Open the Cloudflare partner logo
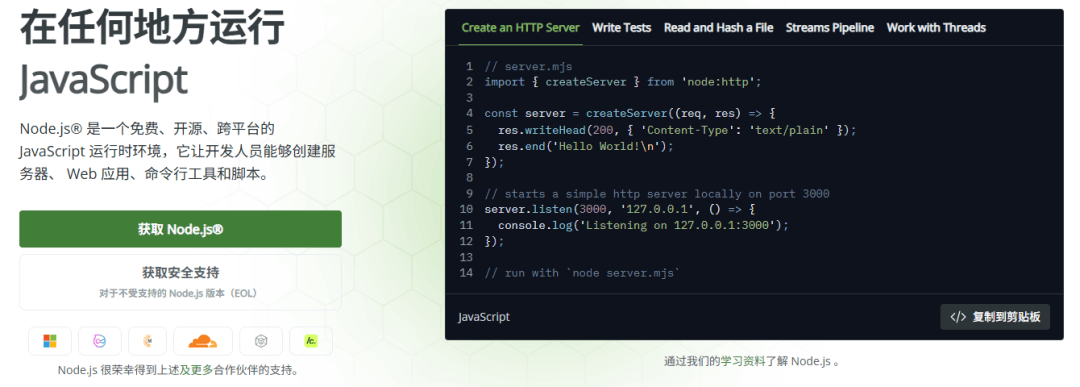 pos(202,341)
